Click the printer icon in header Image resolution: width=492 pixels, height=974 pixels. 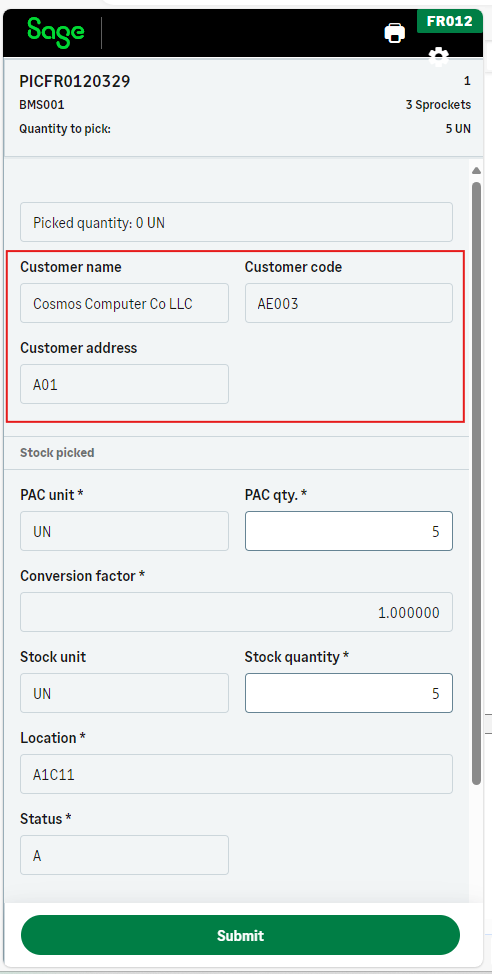point(394,33)
